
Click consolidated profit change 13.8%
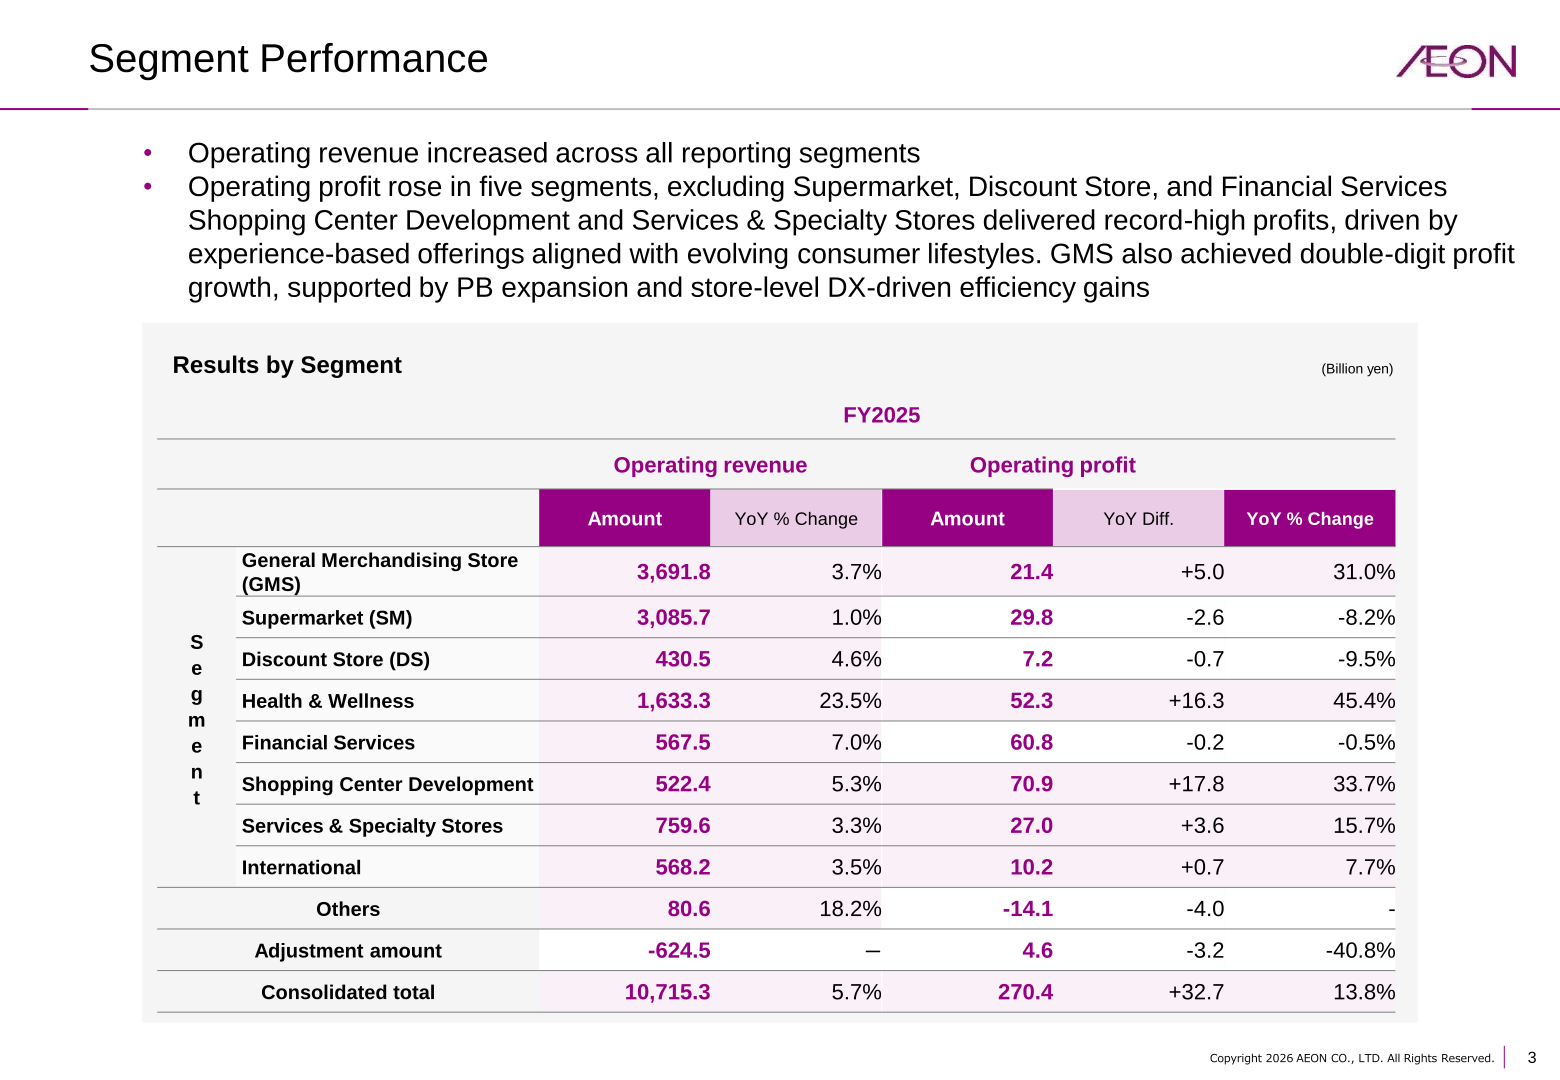coord(1364,993)
